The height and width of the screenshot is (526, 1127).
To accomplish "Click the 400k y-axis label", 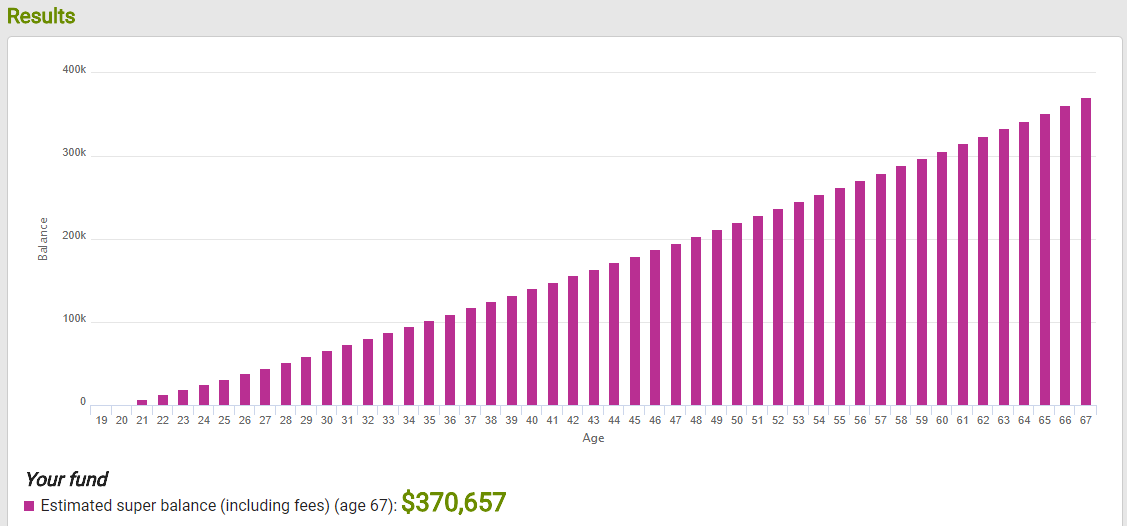I will click(x=75, y=70).
